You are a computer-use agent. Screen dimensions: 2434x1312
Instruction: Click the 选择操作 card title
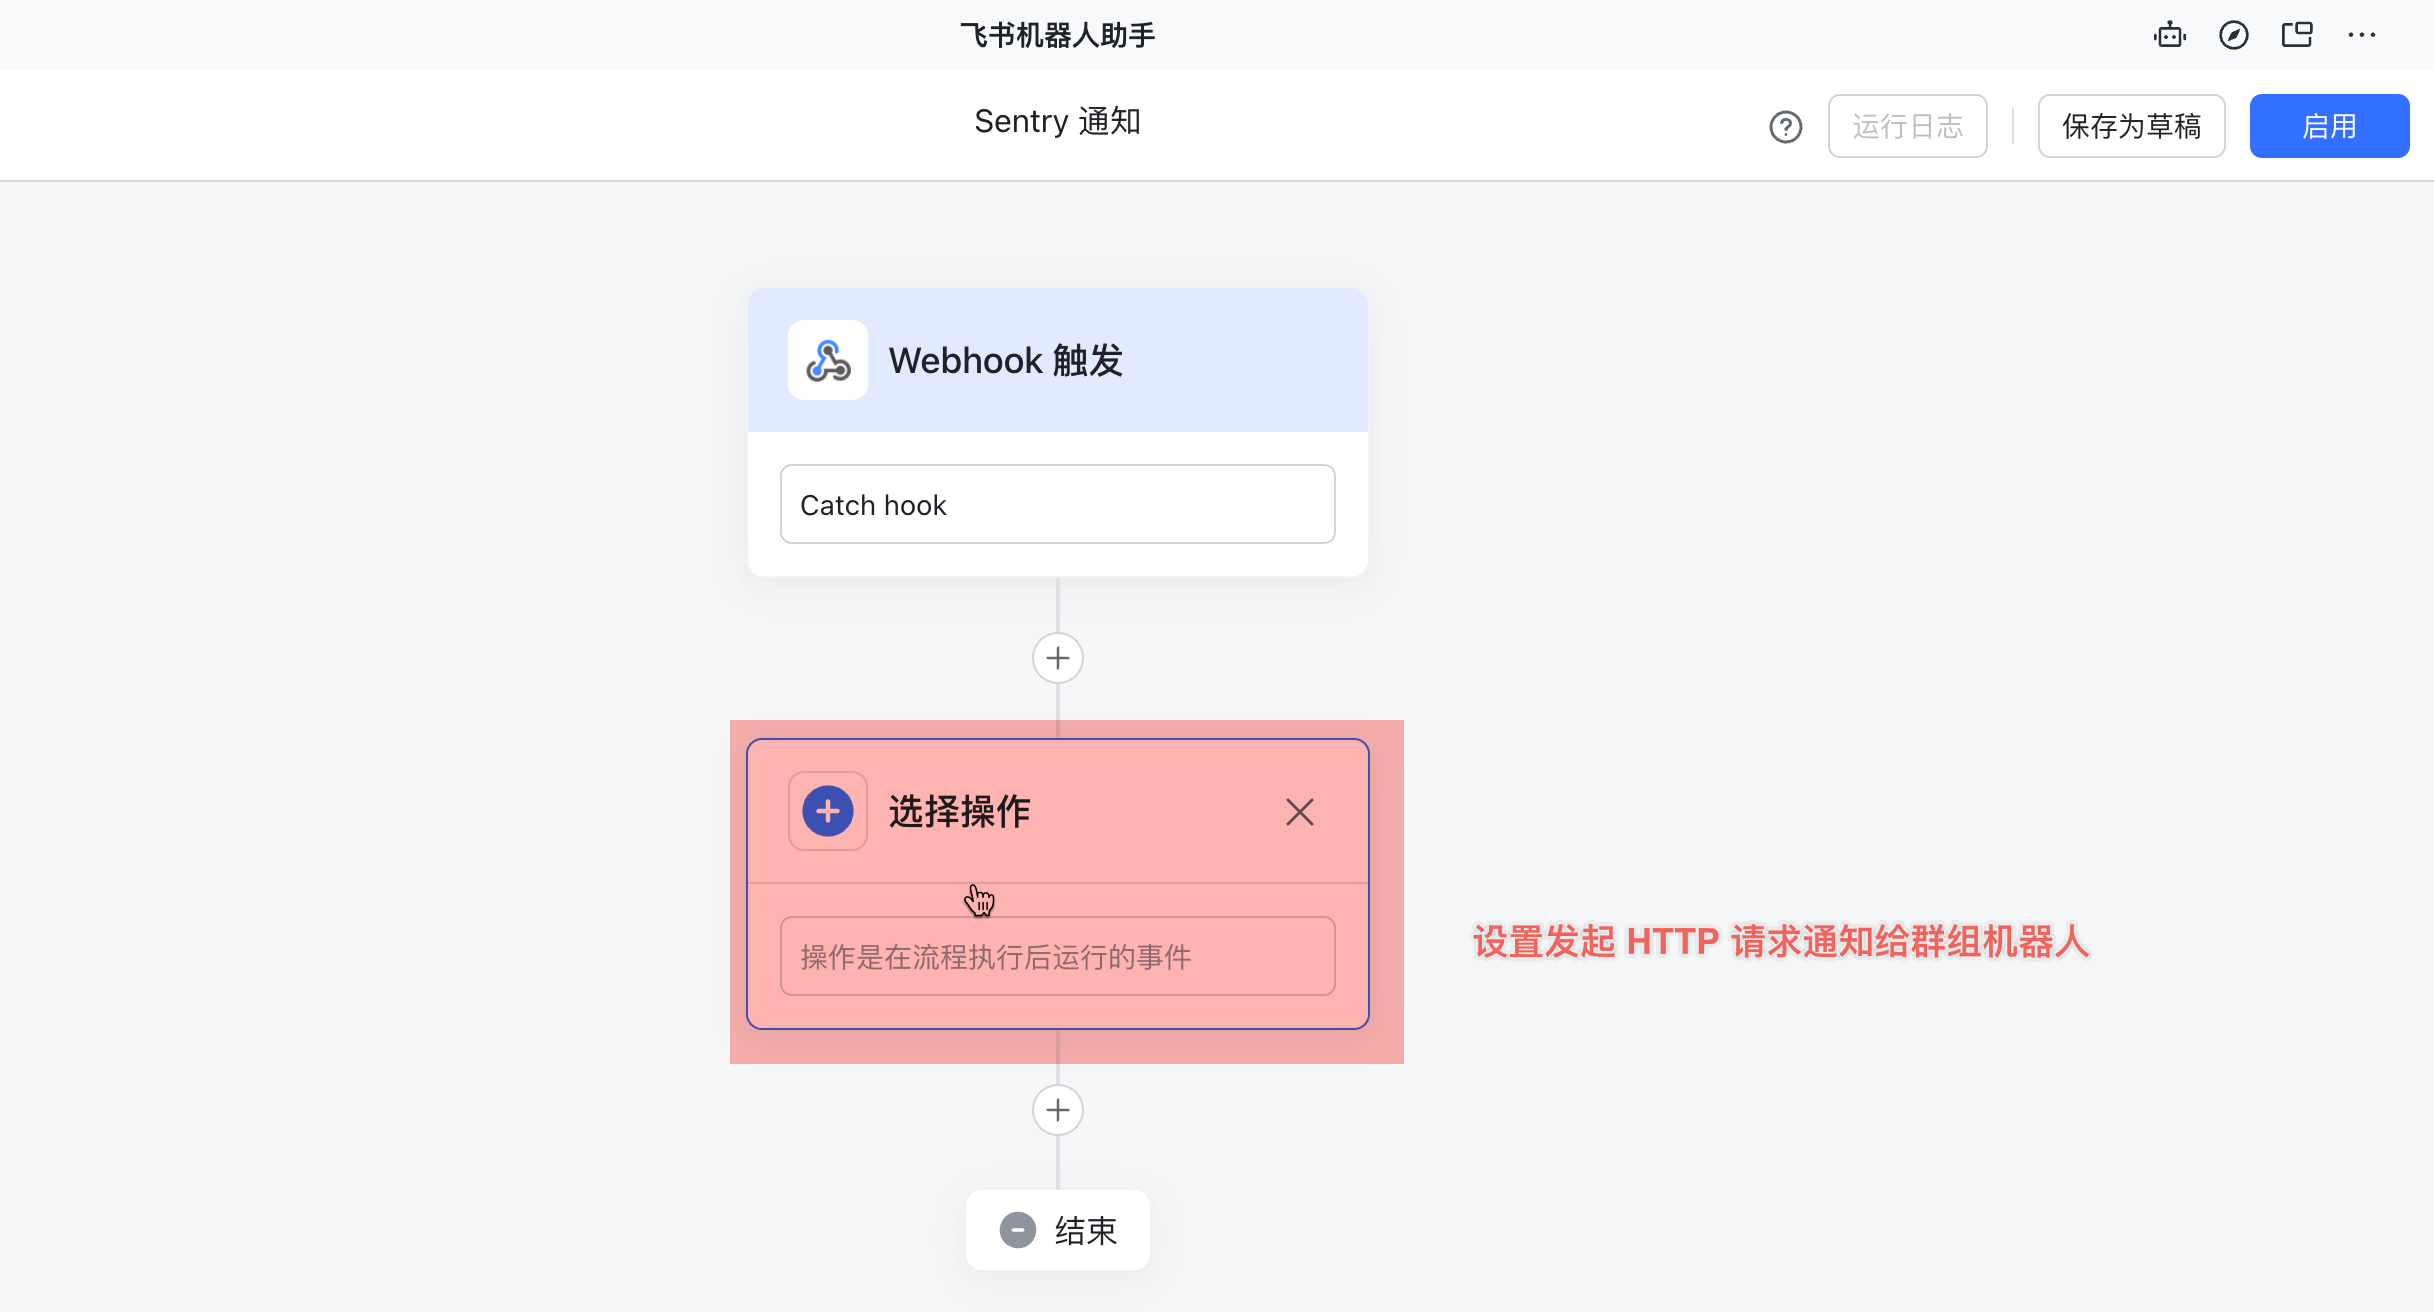click(960, 811)
